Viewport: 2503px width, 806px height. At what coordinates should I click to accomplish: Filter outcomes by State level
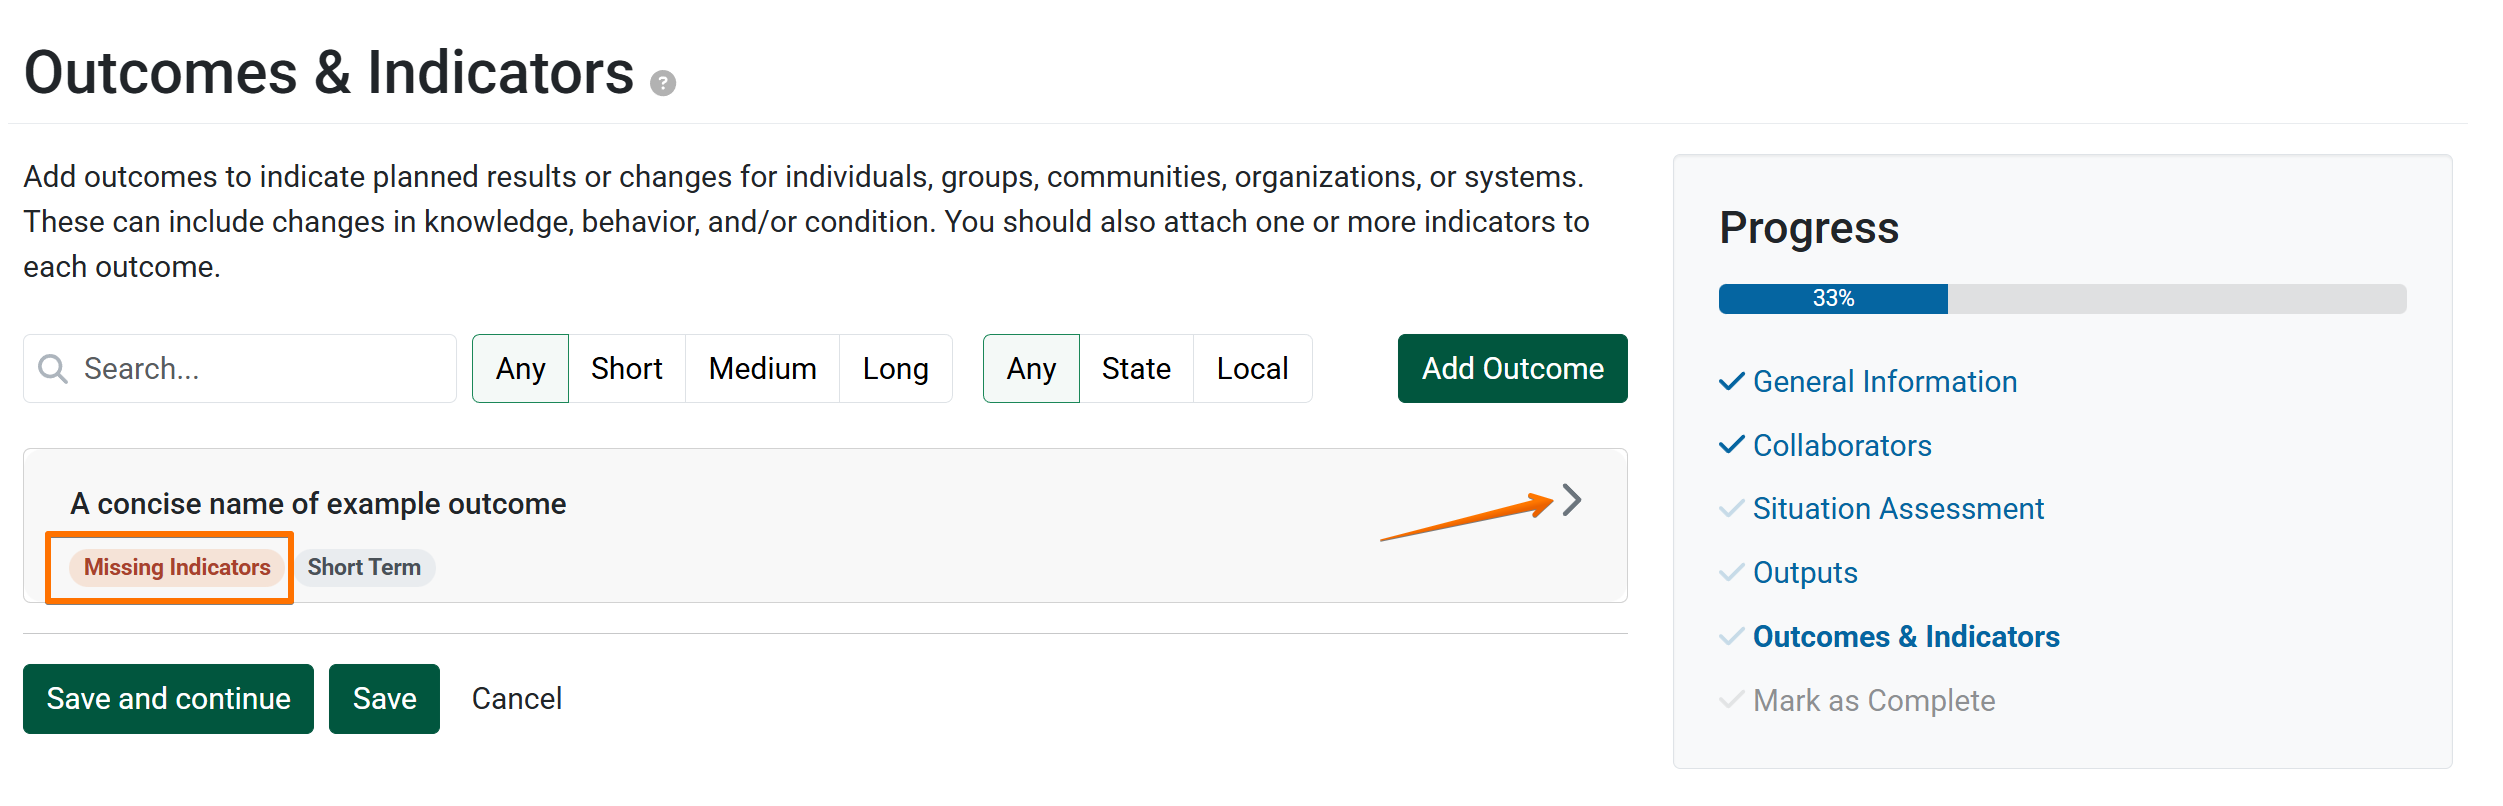click(1136, 369)
